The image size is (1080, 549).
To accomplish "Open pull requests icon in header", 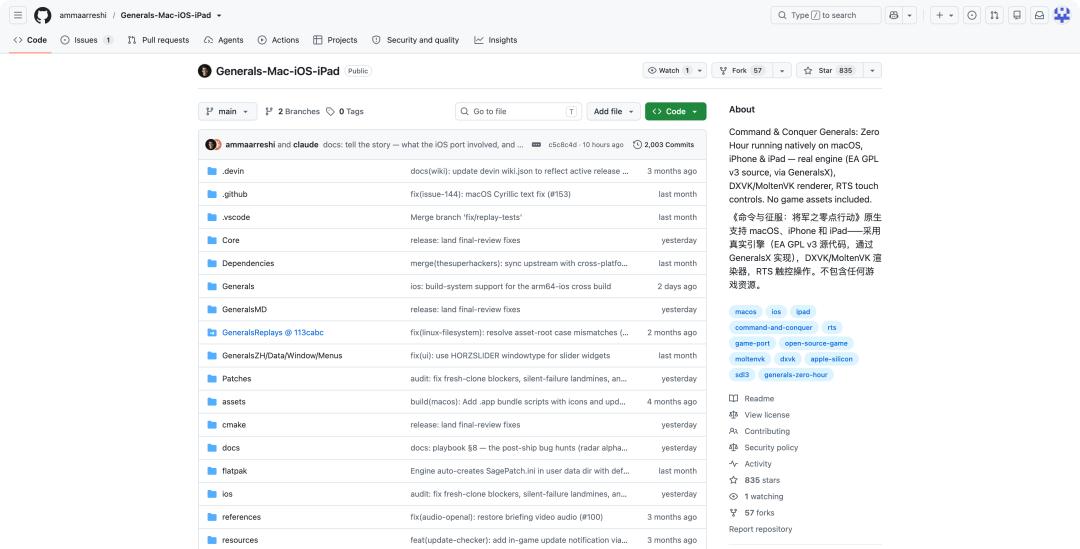I will coord(994,15).
